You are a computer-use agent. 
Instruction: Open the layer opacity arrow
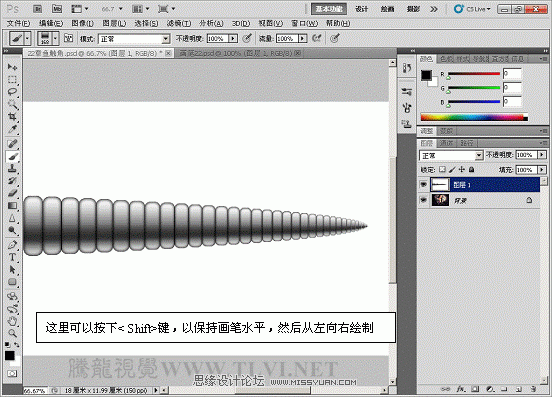[542, 155]
